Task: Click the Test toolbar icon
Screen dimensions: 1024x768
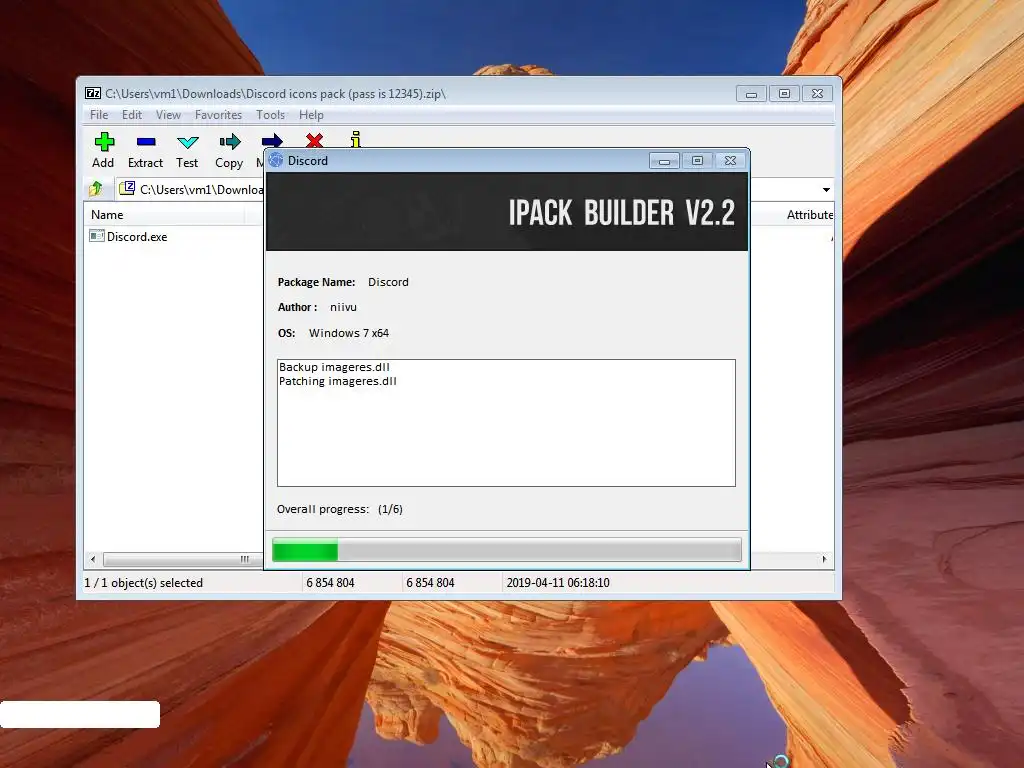Action: coord(187,142)
